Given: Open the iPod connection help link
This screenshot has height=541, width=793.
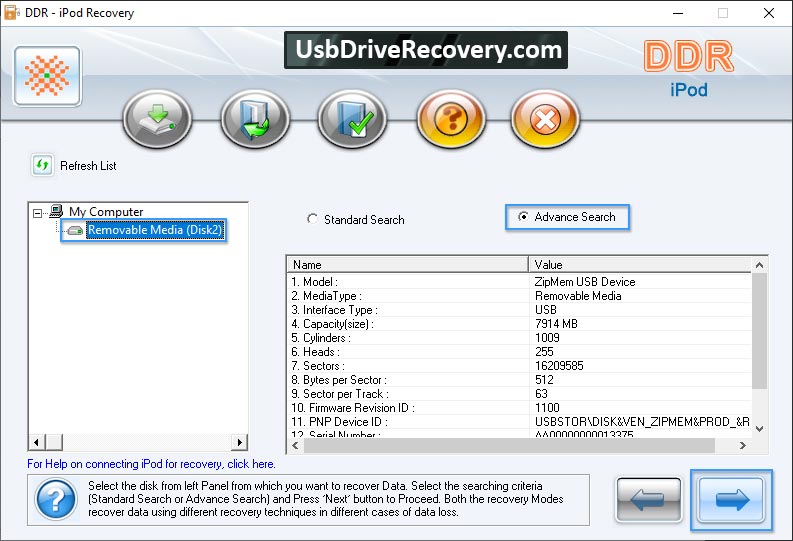Looking at the screenshot, I should (x=151, y=464).
